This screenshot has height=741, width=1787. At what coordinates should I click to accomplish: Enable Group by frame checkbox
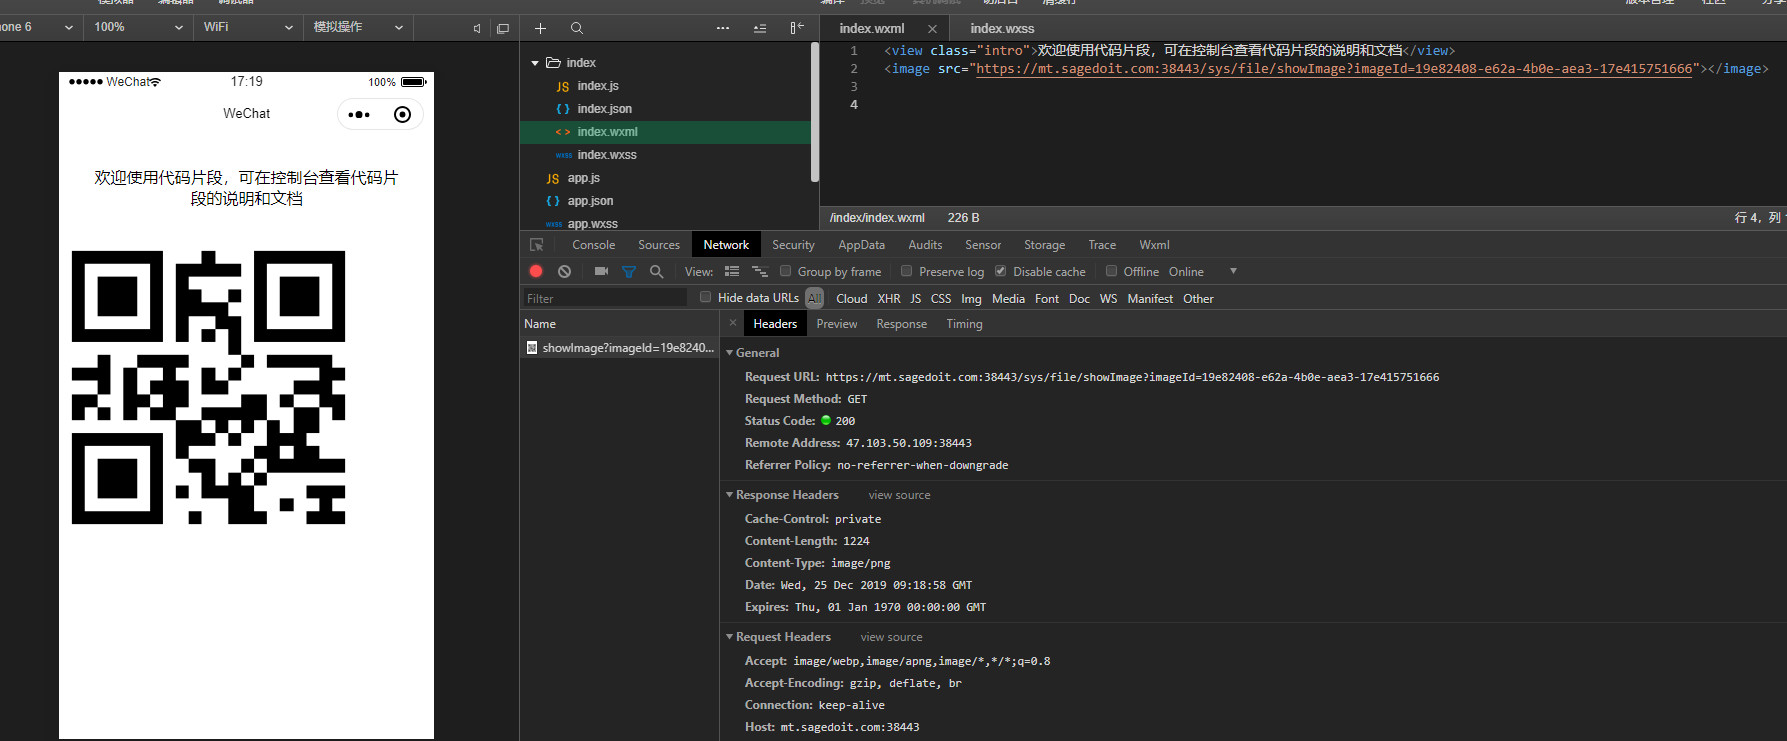point(786,271)
